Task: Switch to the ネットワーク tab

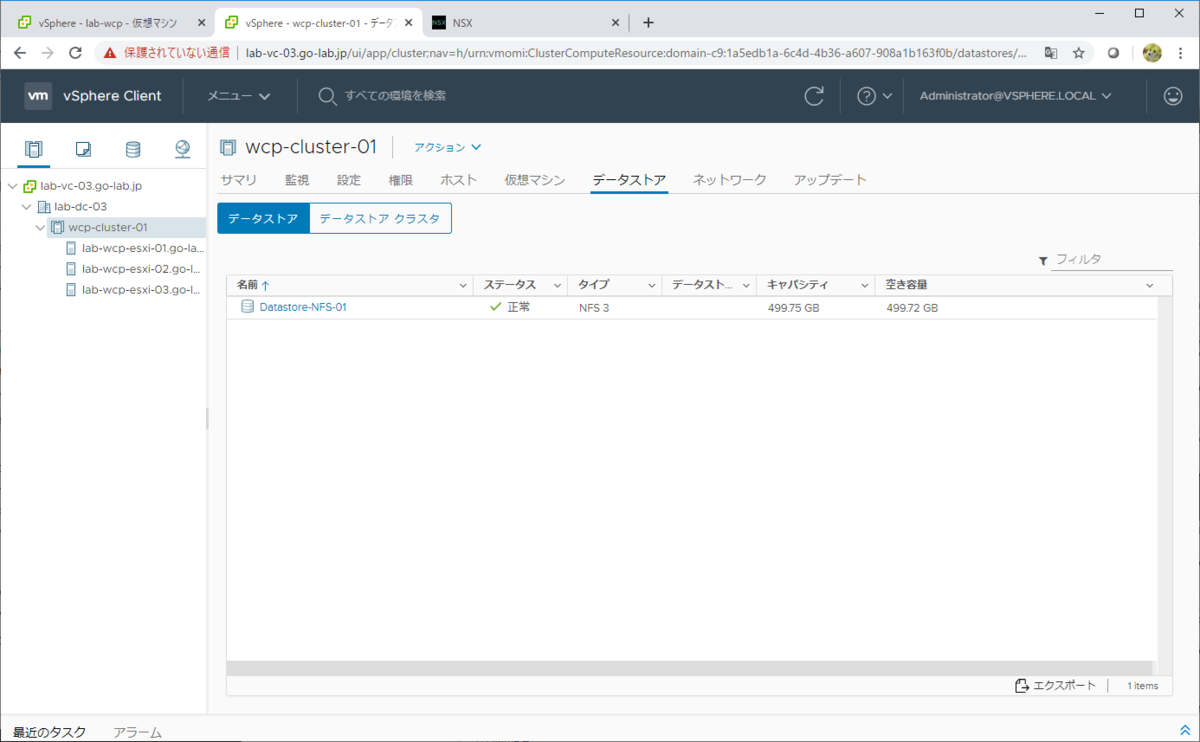Action: click(x=730, y=180)
